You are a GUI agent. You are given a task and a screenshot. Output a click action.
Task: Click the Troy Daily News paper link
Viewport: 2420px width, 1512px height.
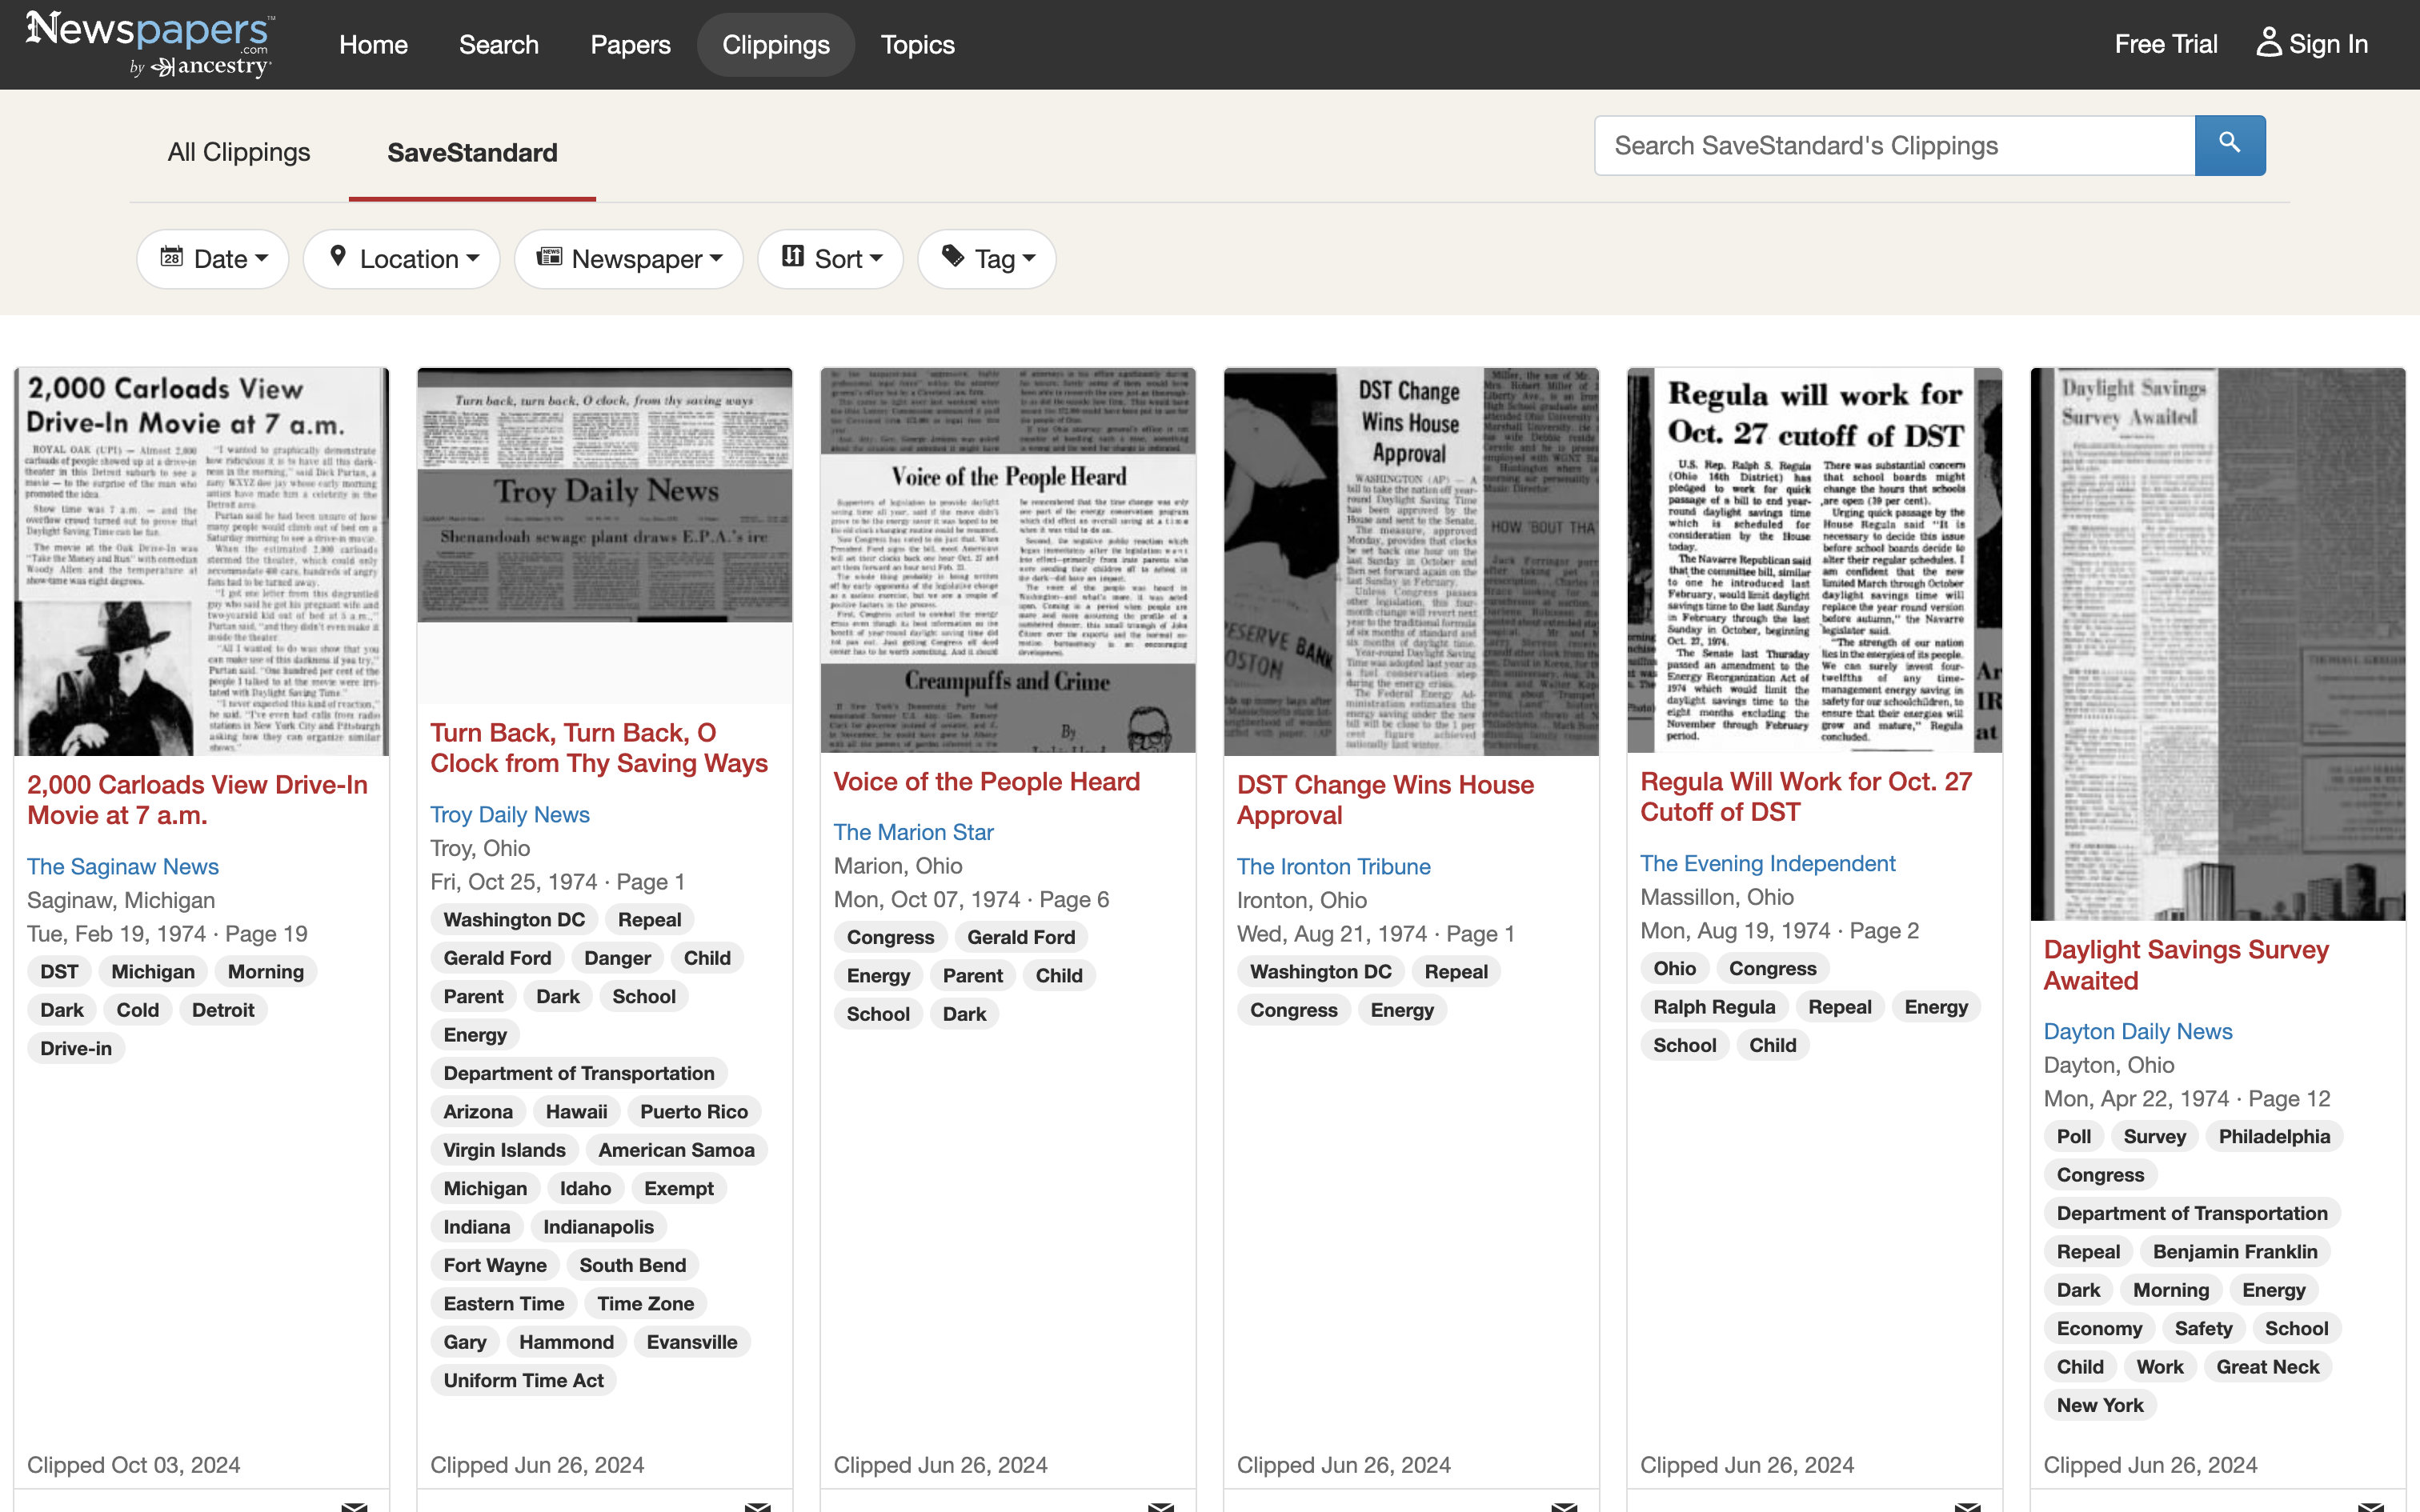[510, 815]
